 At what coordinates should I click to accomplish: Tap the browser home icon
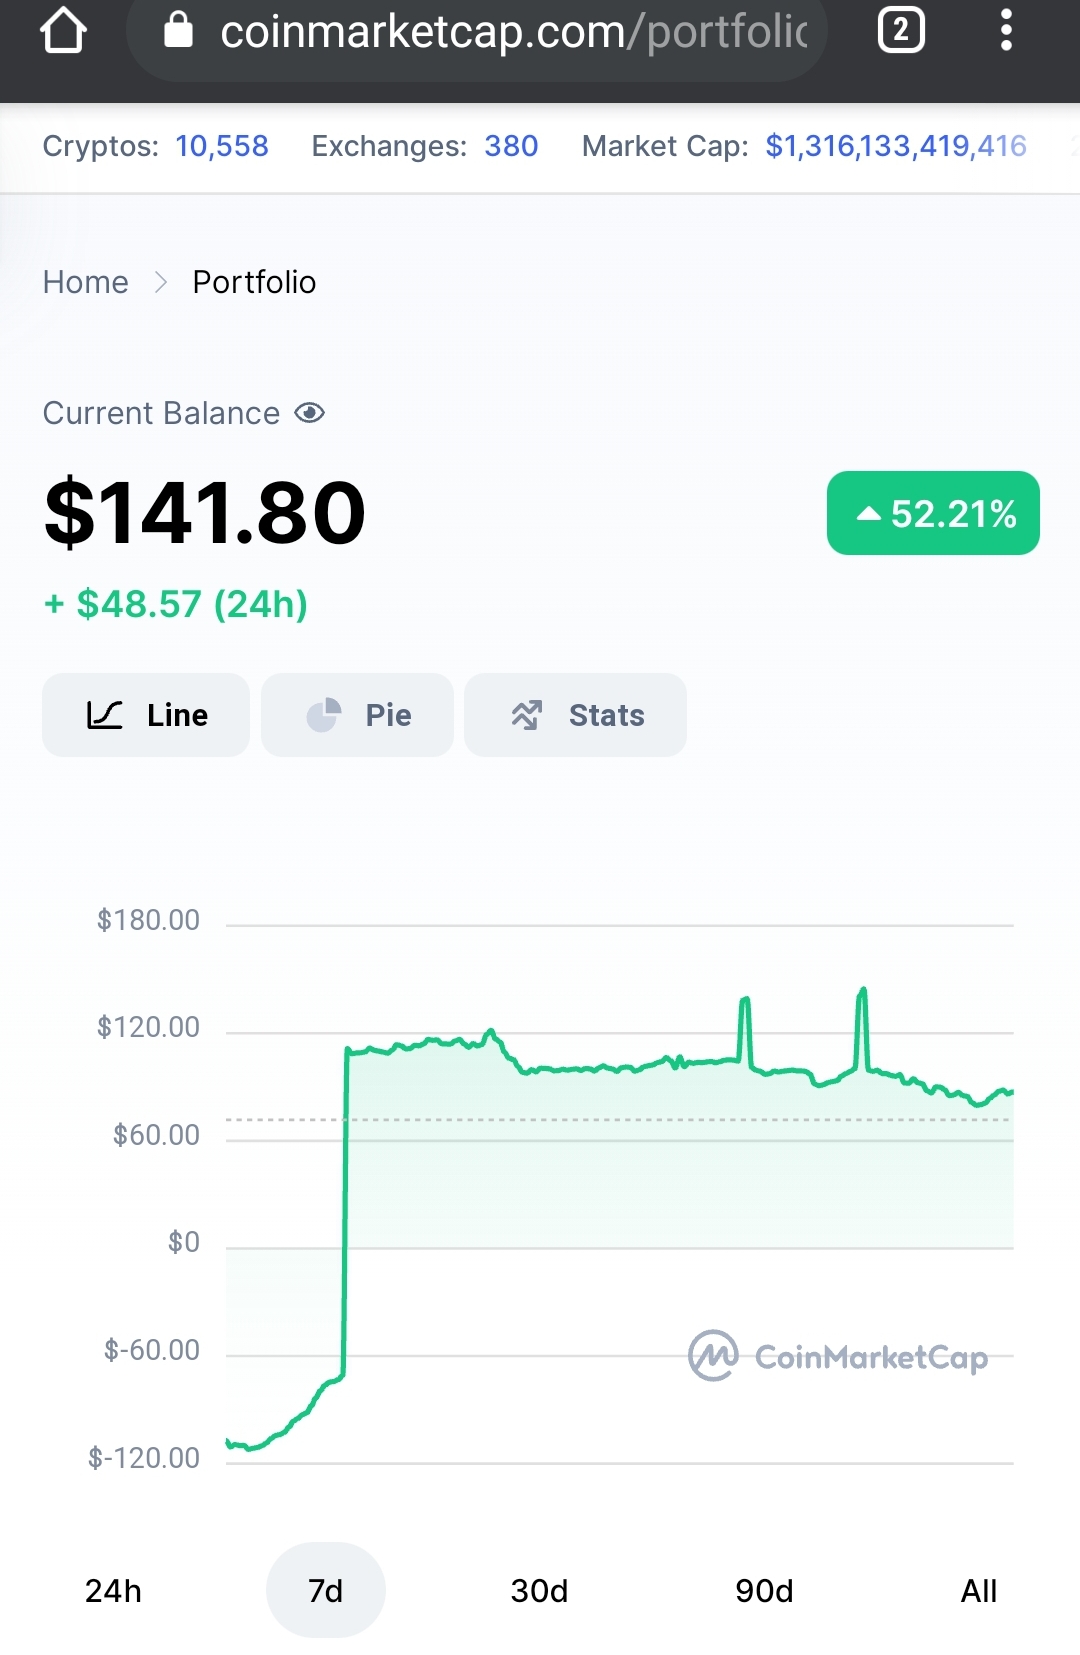(63, 30)
